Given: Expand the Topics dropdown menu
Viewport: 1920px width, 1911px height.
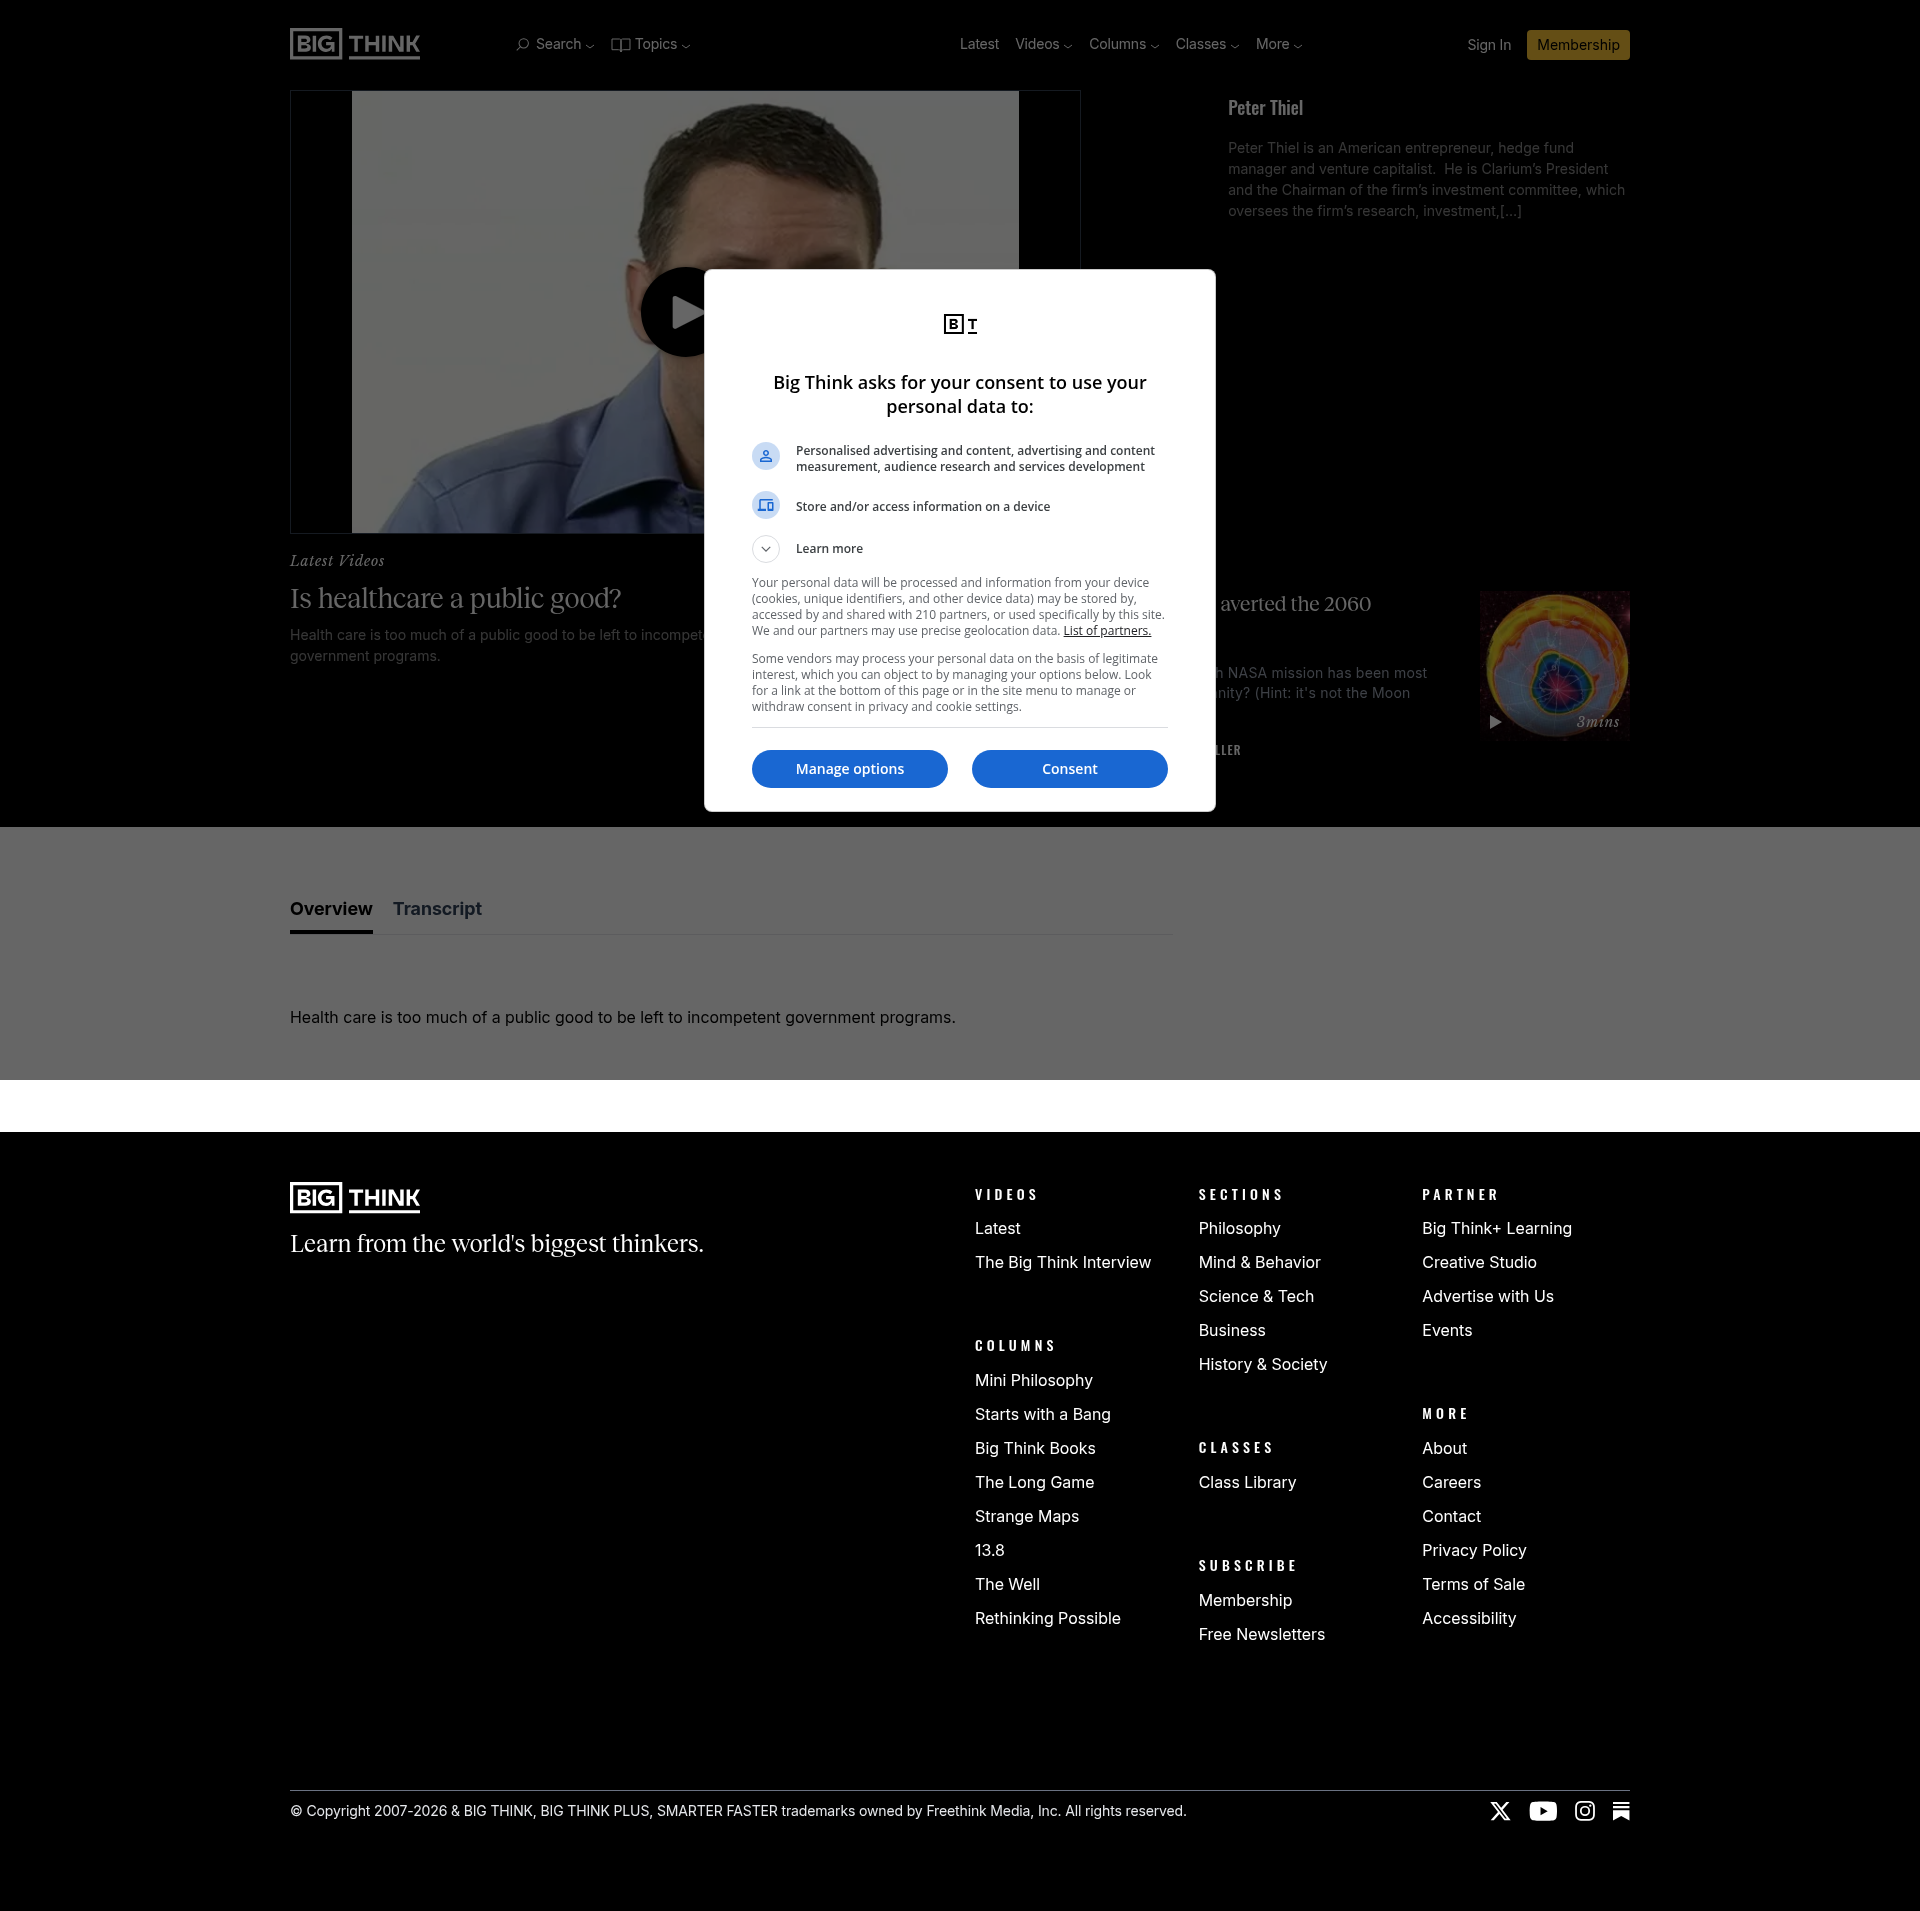Looking at the screenshot, I should [650, 44].
